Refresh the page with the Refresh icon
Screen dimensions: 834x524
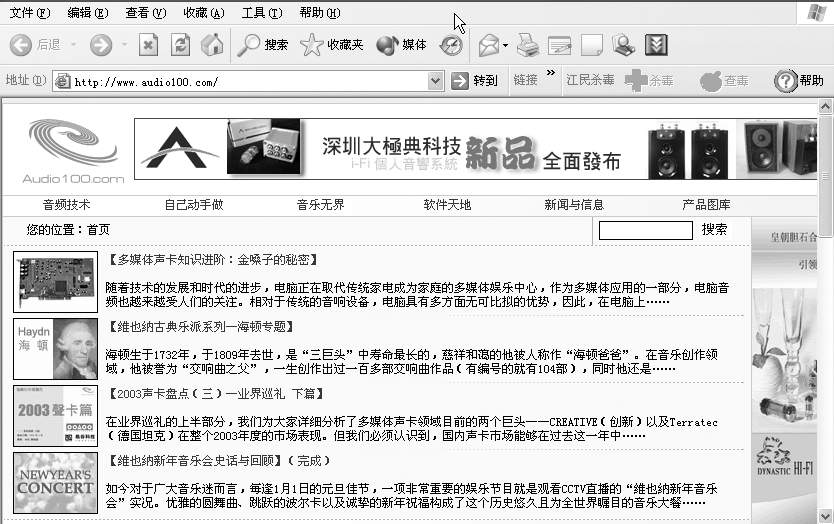(x=180, y=45)
